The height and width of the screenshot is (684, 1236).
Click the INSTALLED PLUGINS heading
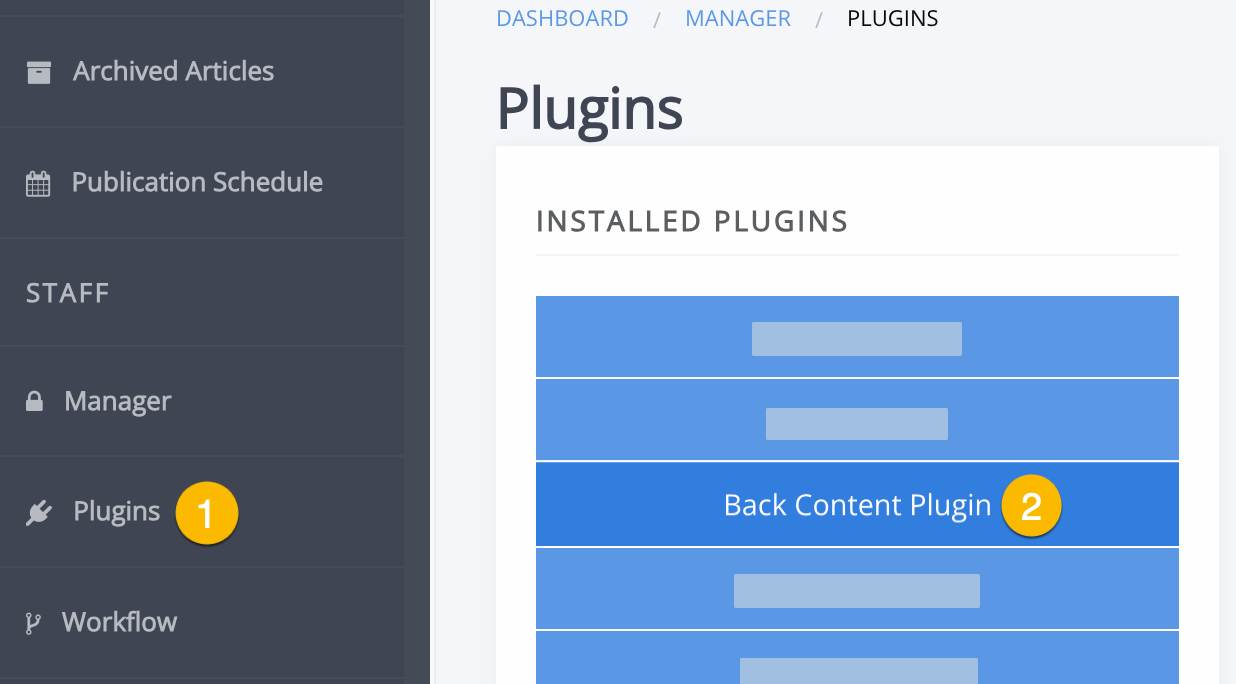pyautogui.click(x=692, y=221)
